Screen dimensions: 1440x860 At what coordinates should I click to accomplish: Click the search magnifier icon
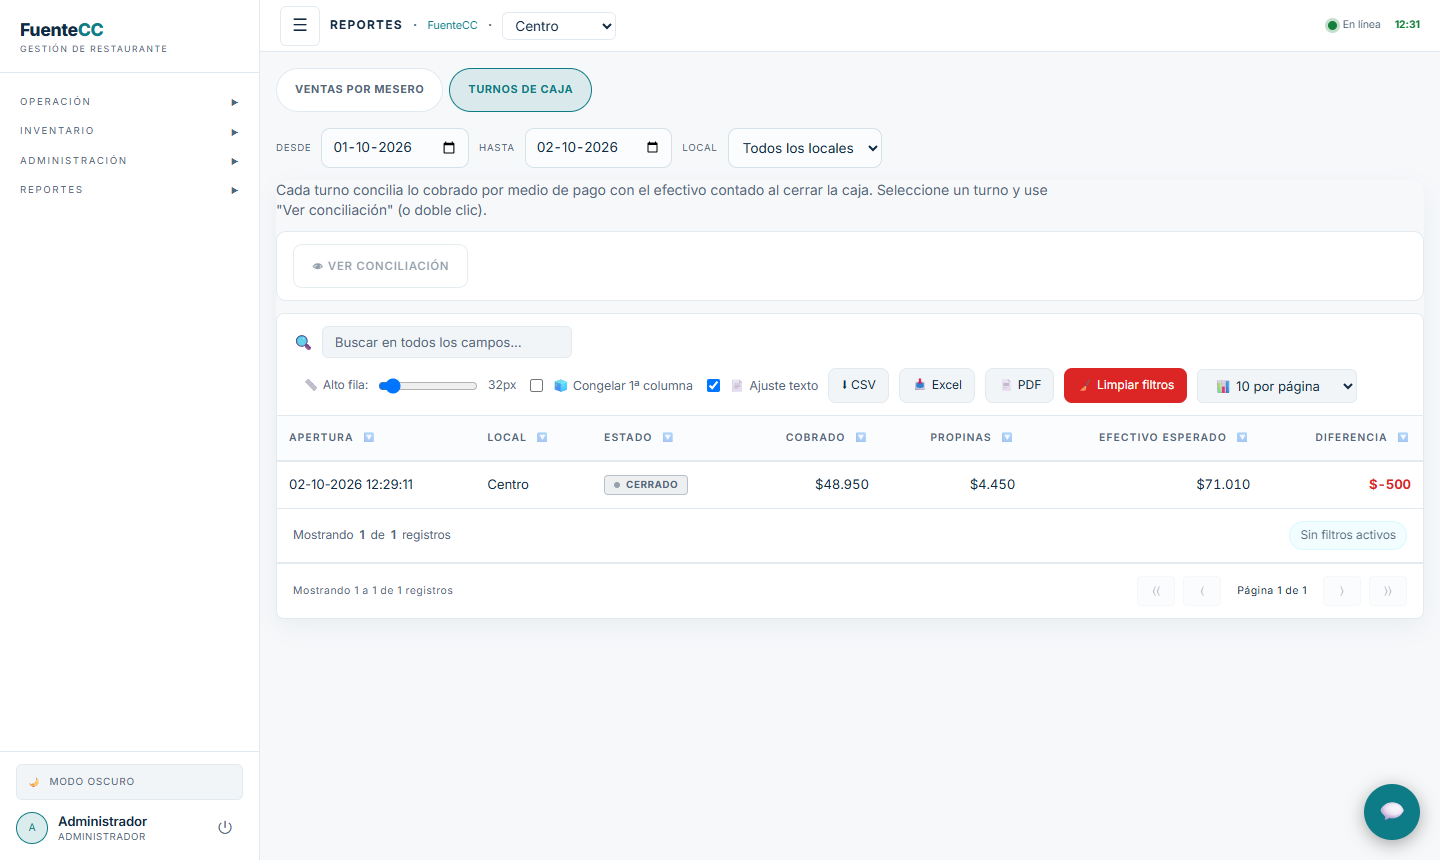[x=303, y=343]
